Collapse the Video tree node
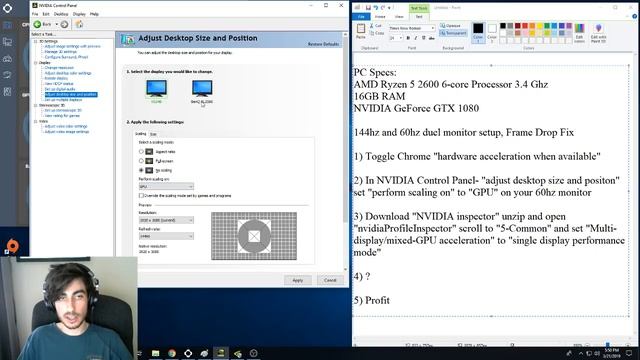 36,121
